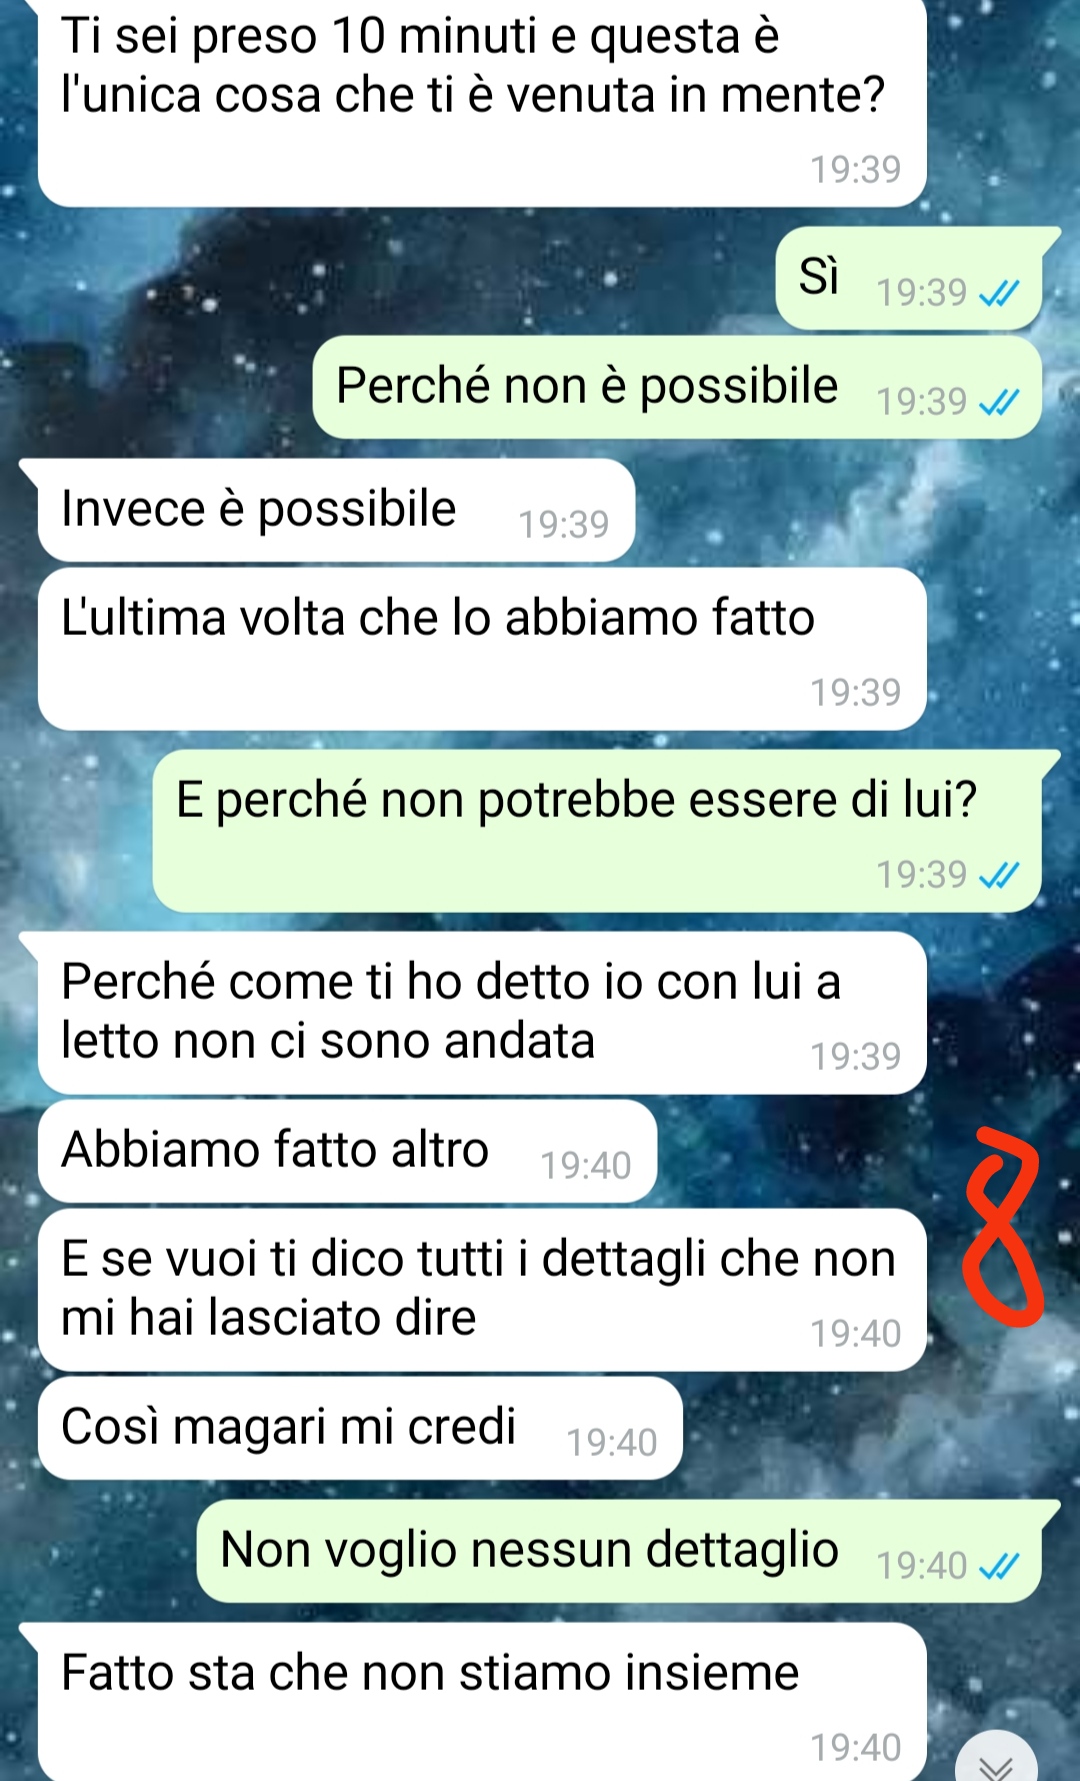This screenshot has width=1080, height=1781.
Task: Select the 'Abbiamo fatto altro' message
Action: tap(347, 1151)
